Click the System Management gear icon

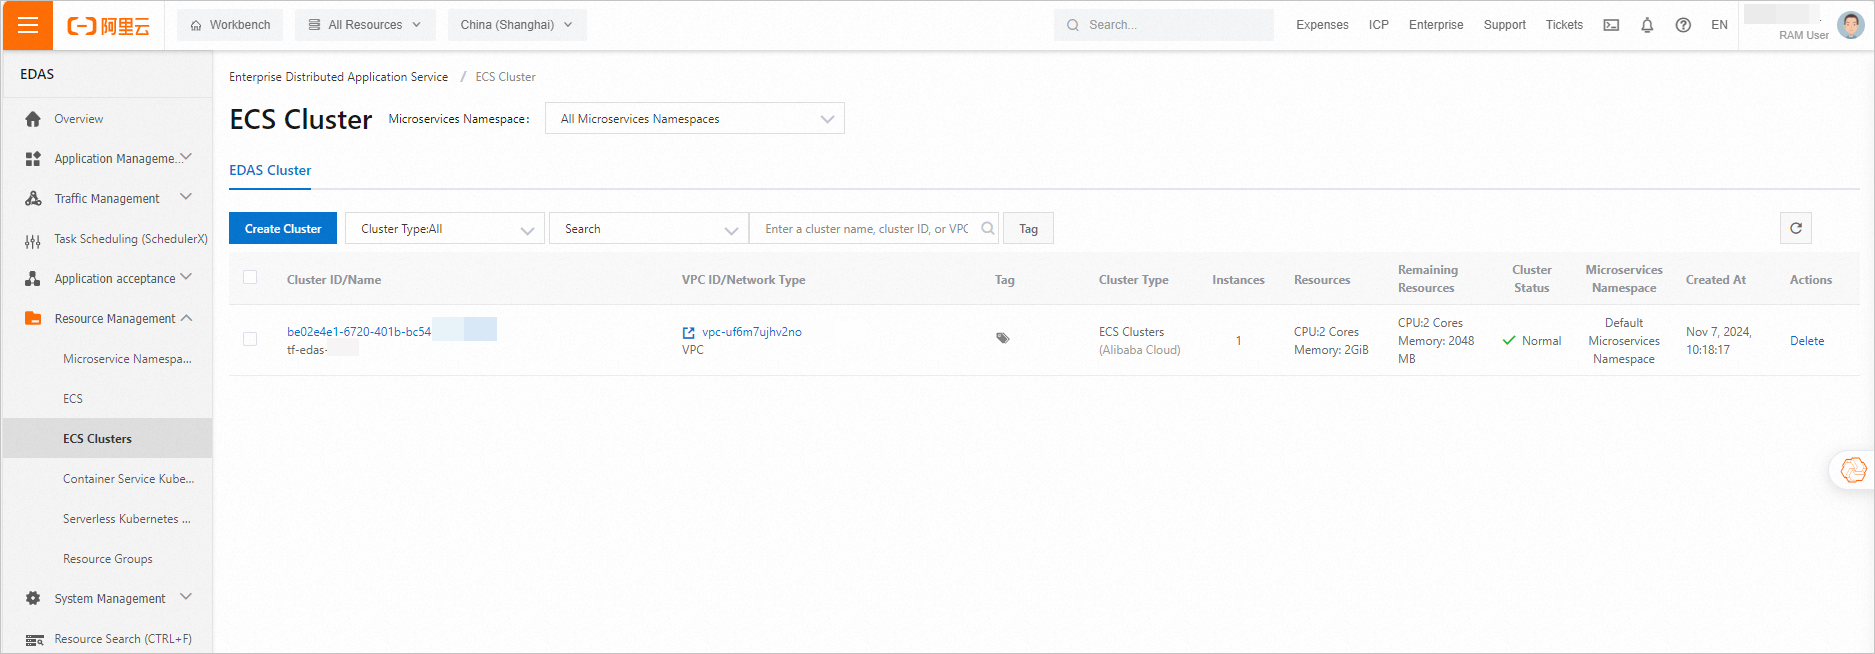tap(33, 598)
